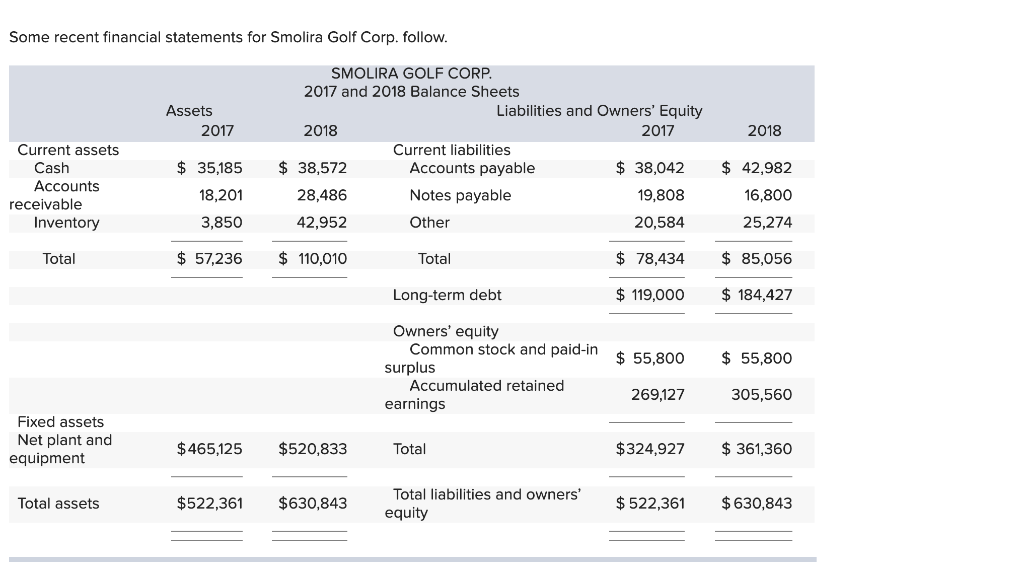
Task: Click the Notes payable label
Action: point(460,195)
